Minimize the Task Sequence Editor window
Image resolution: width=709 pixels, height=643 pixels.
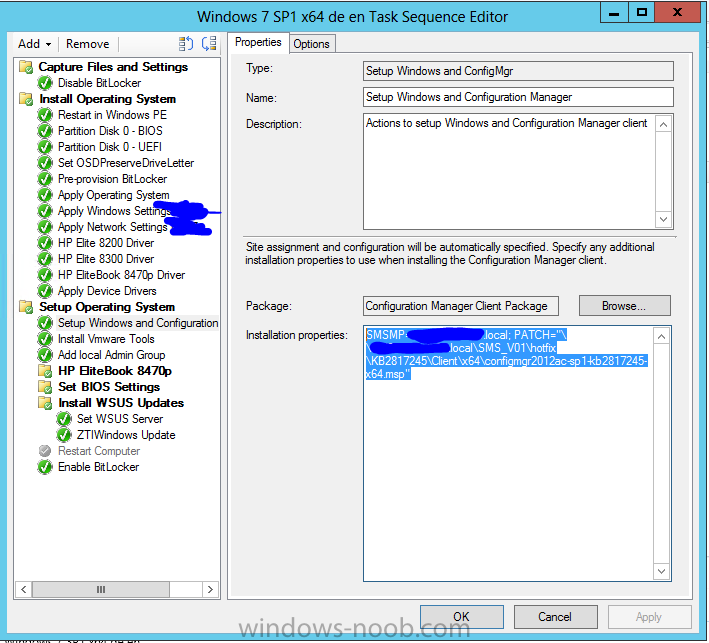614,12
